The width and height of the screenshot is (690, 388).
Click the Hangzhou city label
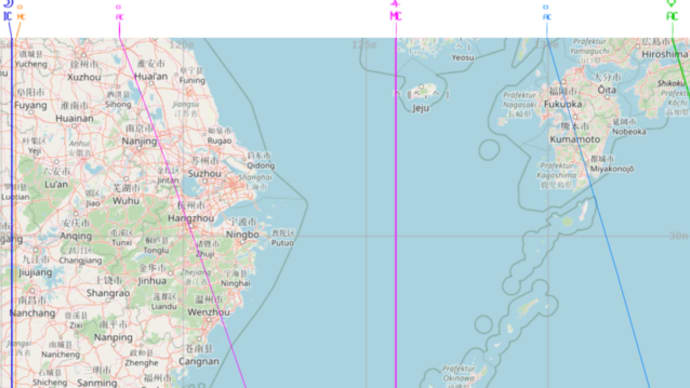(x=191, y=218)
